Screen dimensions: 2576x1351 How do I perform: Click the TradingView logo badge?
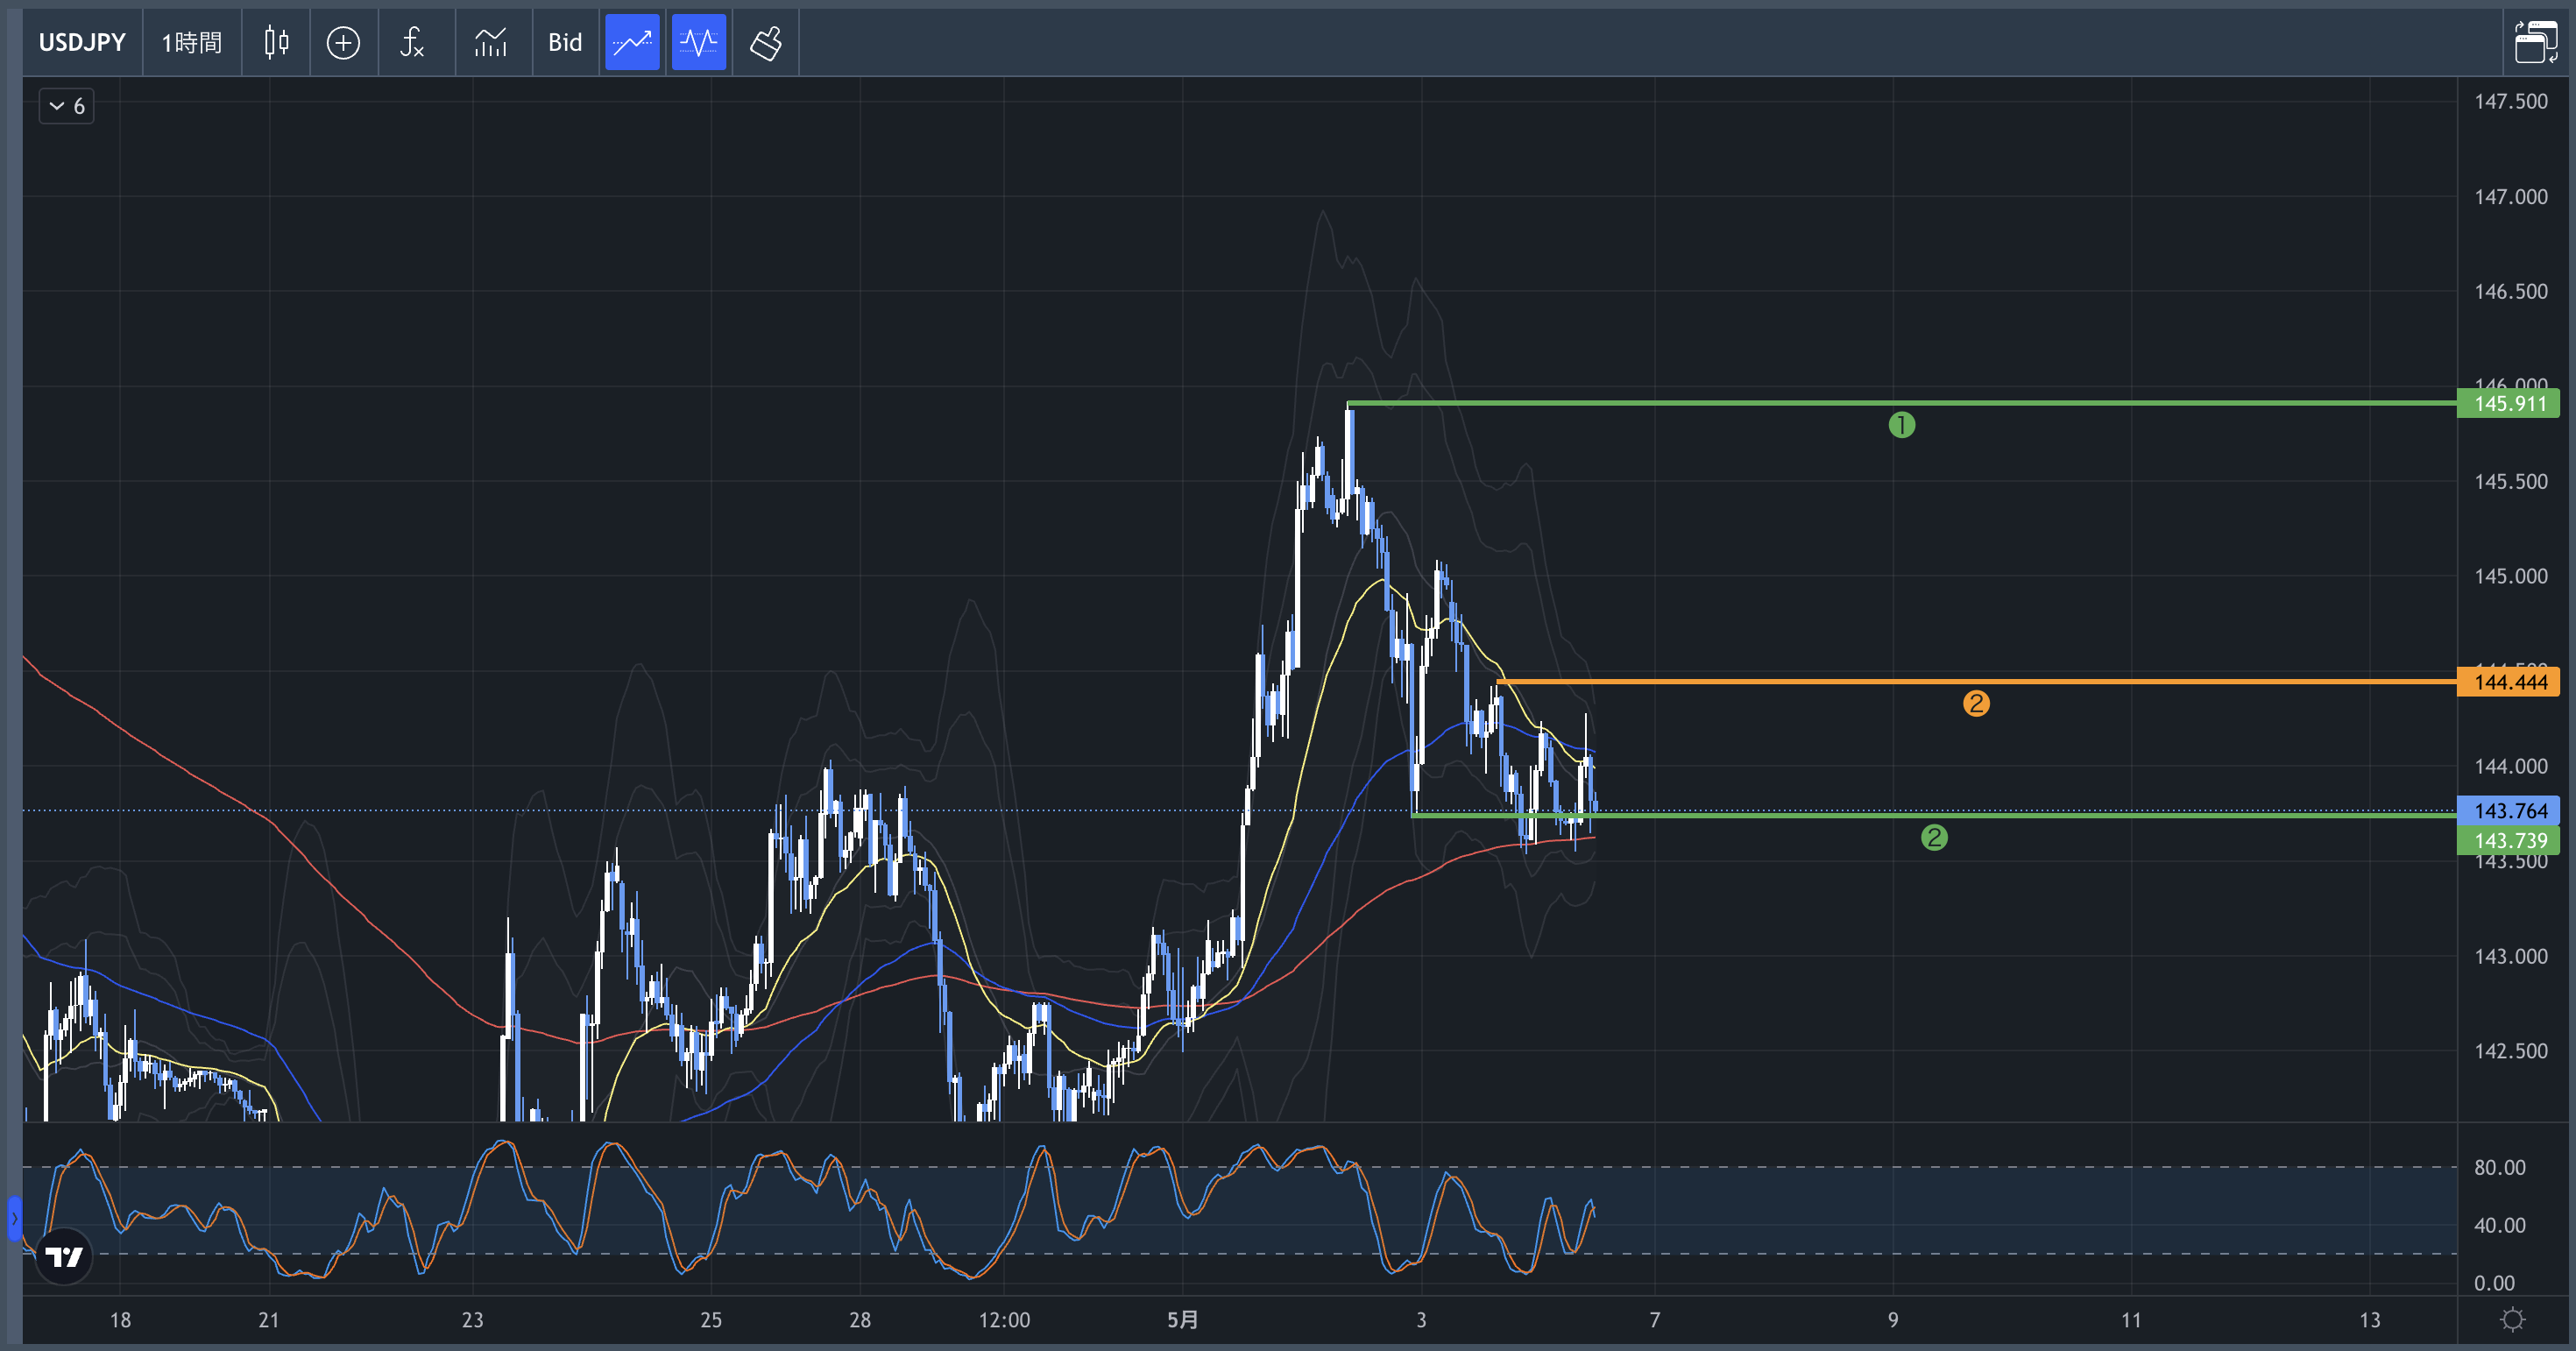64,1256
